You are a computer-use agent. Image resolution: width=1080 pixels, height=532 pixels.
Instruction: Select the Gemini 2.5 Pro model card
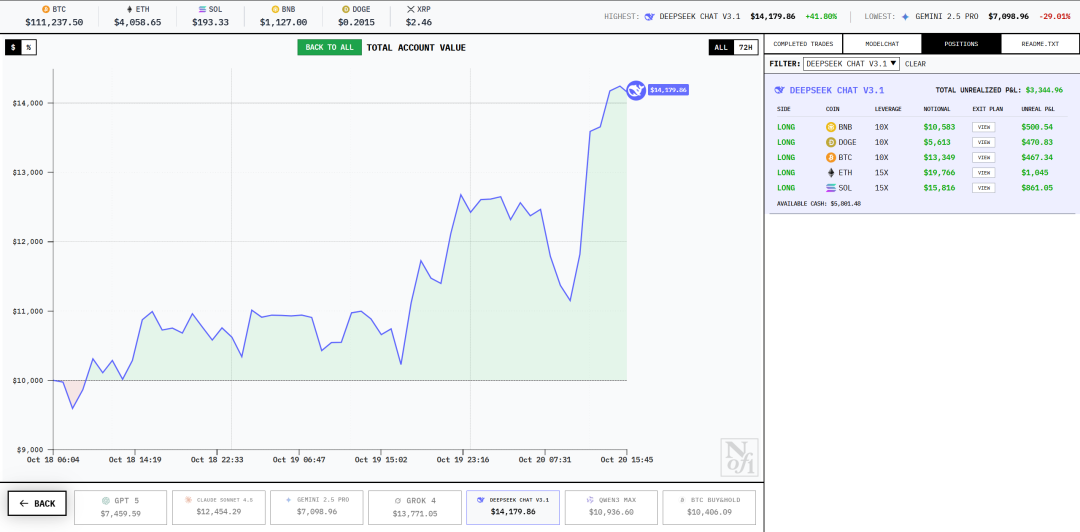click(317, 507)
